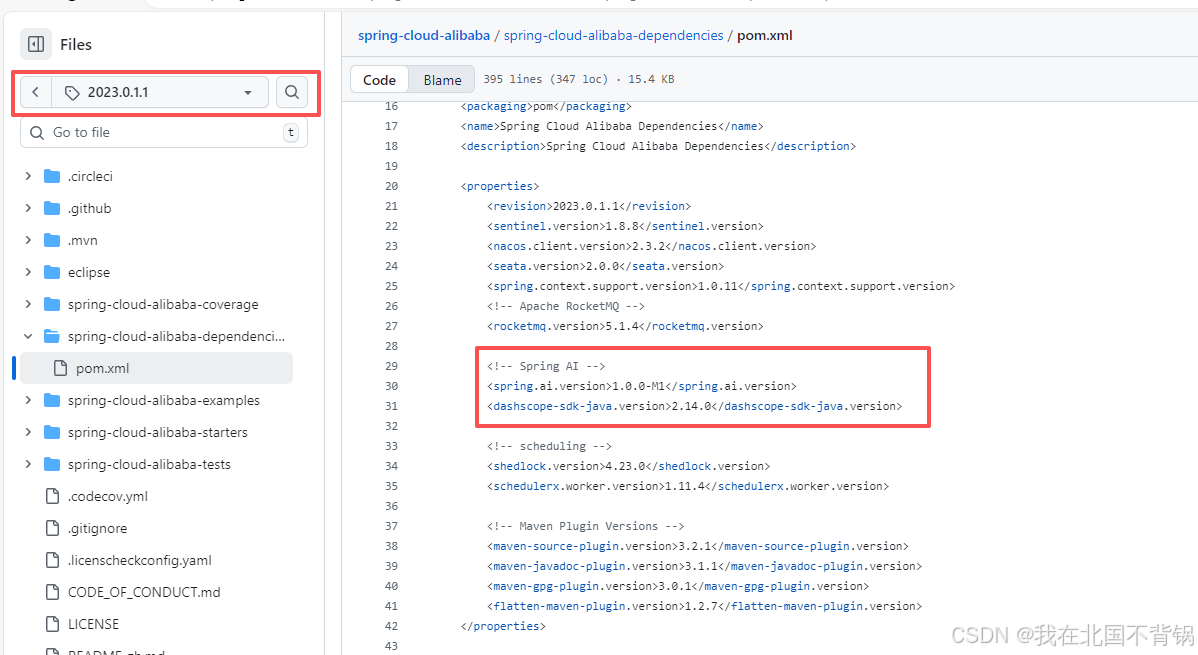1198x655 pixels.
Task: Click the seata.version 2.0.0 line
Action: [x=605, y=266]
